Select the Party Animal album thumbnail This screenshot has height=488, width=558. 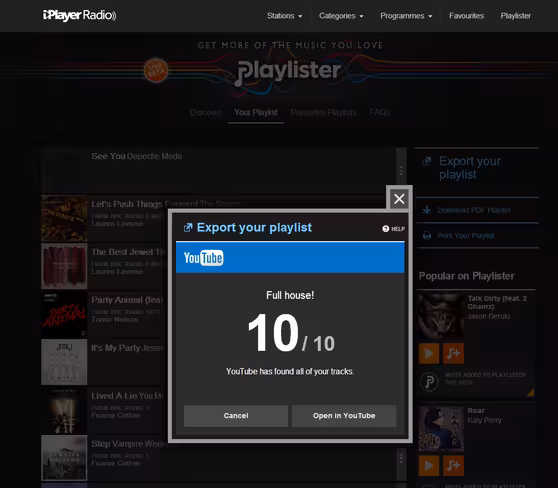(64, 315)
